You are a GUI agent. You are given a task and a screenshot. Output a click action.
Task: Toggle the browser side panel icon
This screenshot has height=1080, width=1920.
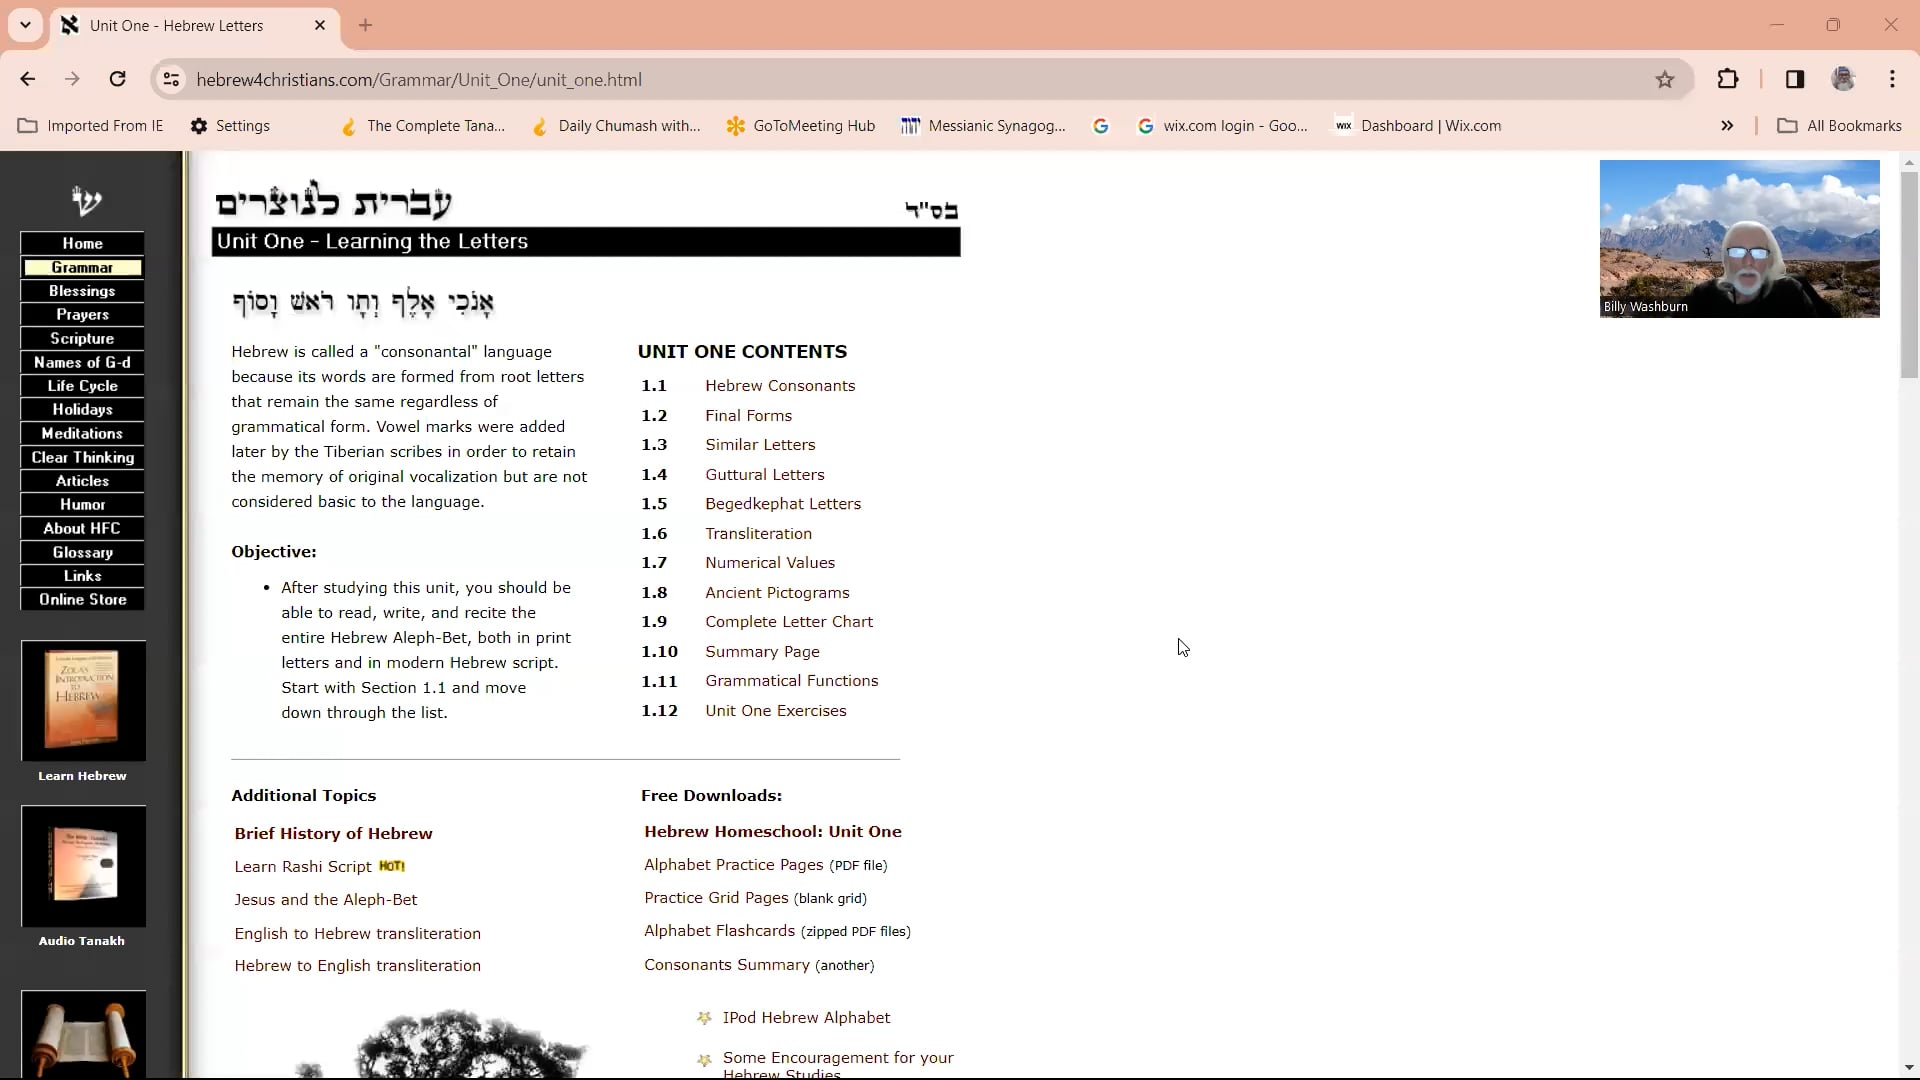pos(1795,80)
